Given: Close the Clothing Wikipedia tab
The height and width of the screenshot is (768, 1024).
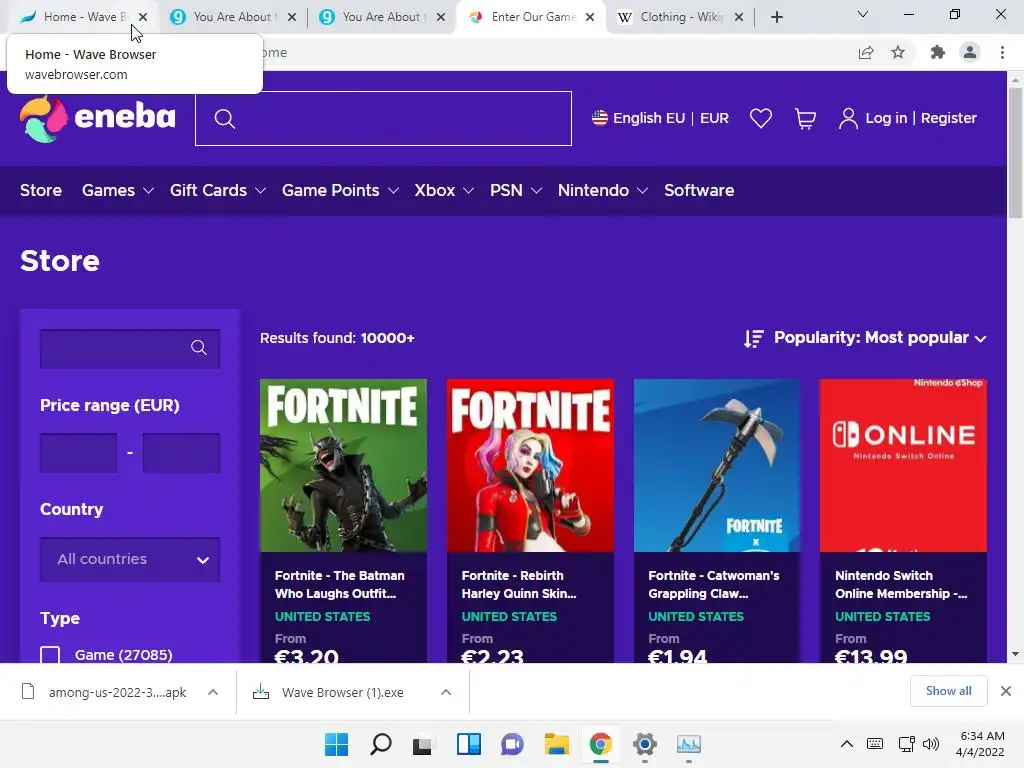Looking at the screenshot, I should [x=739, y=17].
